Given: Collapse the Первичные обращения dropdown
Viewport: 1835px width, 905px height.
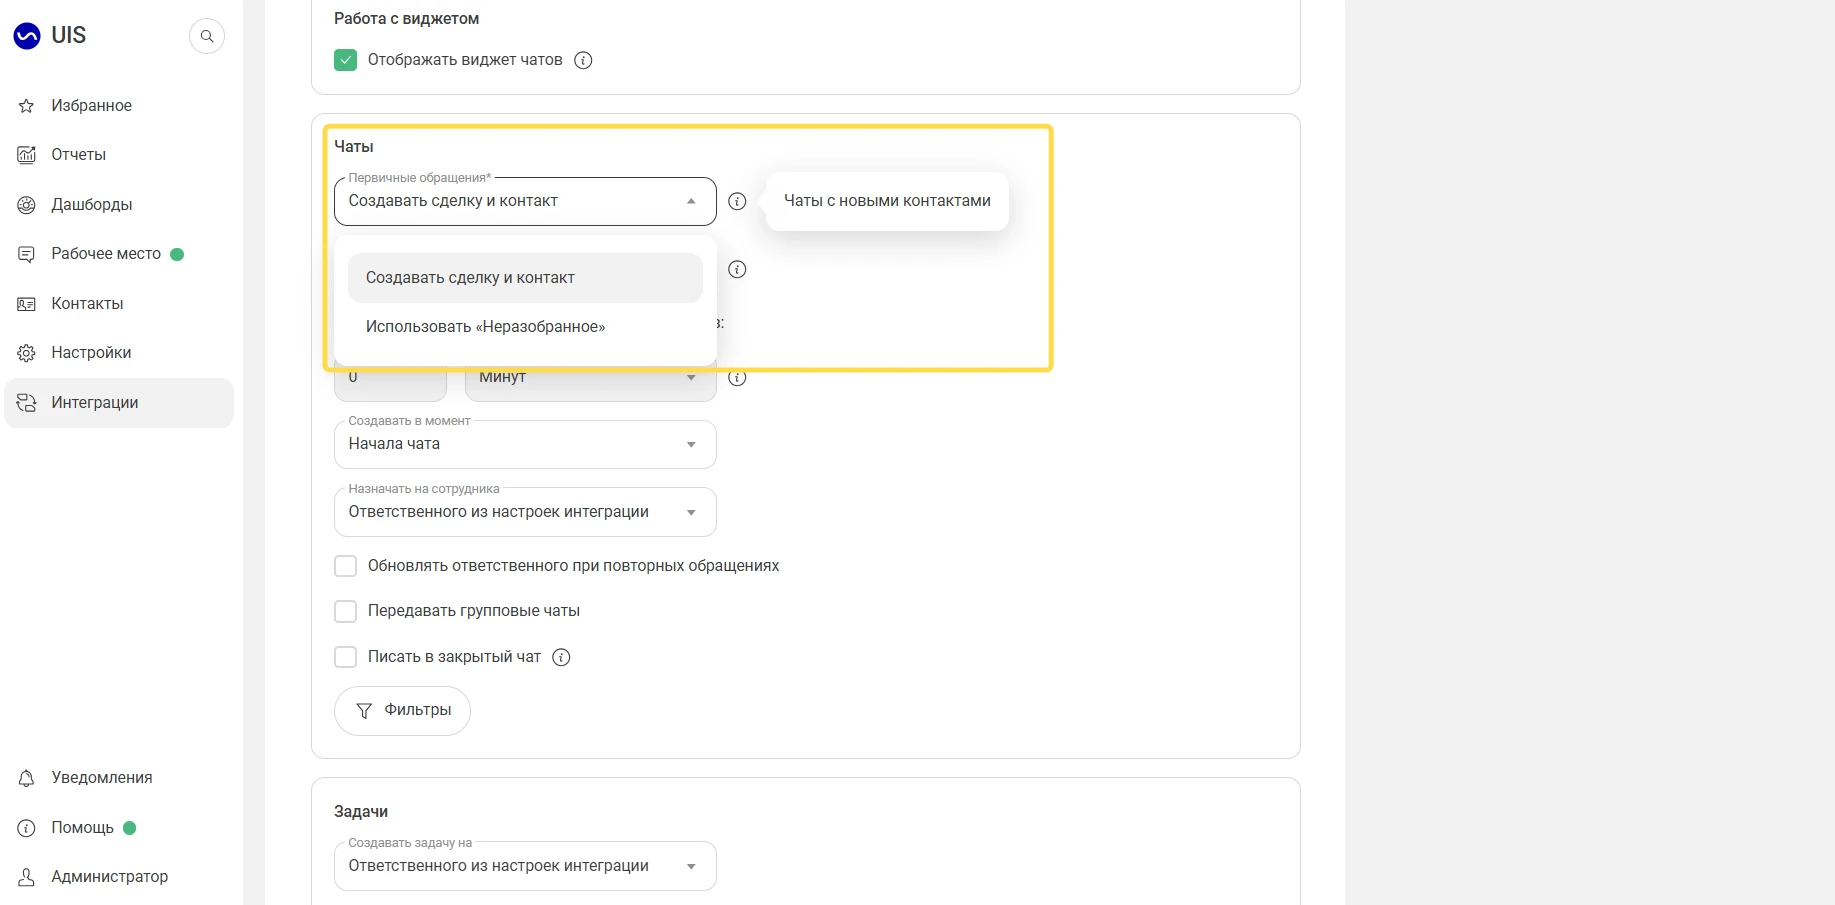Looking at the screenshot, I should point(525,201).
